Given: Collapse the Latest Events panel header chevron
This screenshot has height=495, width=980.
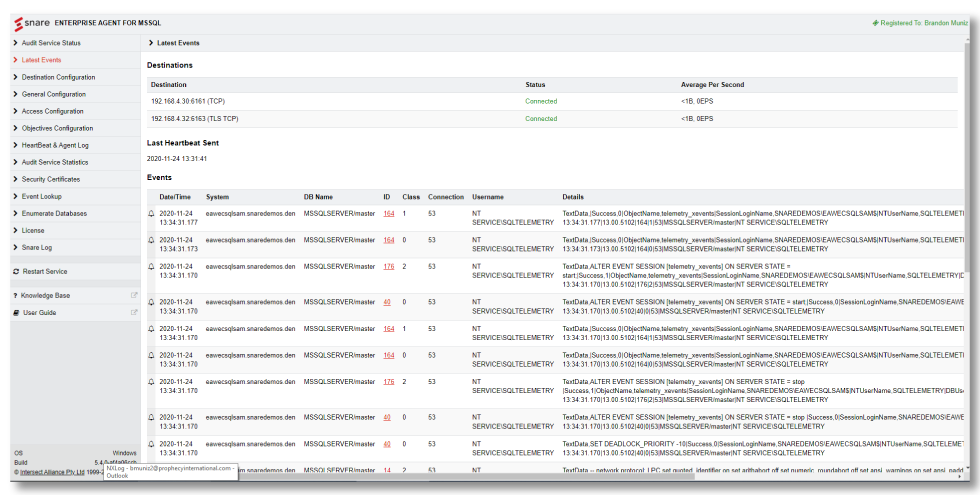Looking at the screenshot, I should [x=151, y=43].
